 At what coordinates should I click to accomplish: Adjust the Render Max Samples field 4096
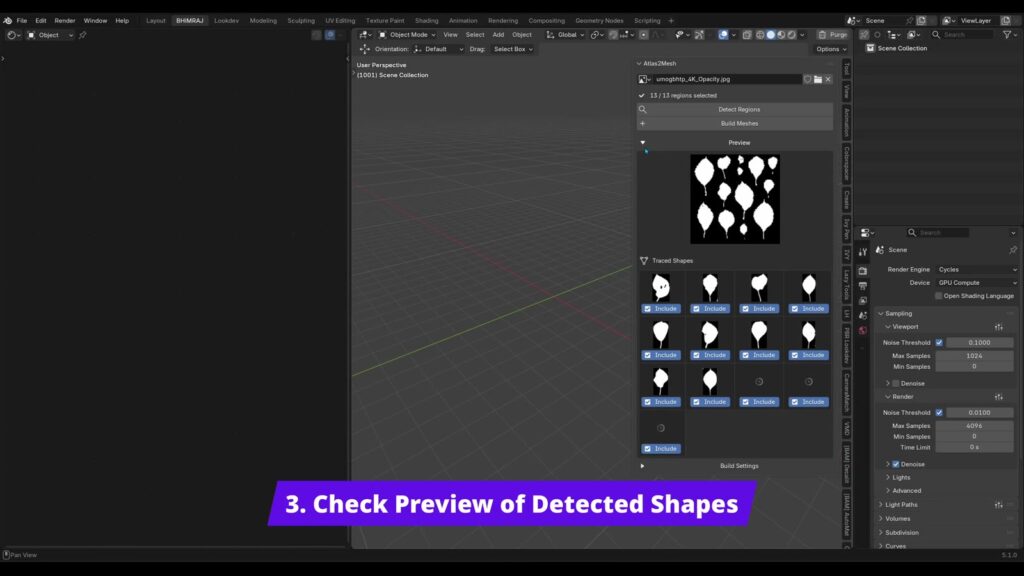click(974, 426)
